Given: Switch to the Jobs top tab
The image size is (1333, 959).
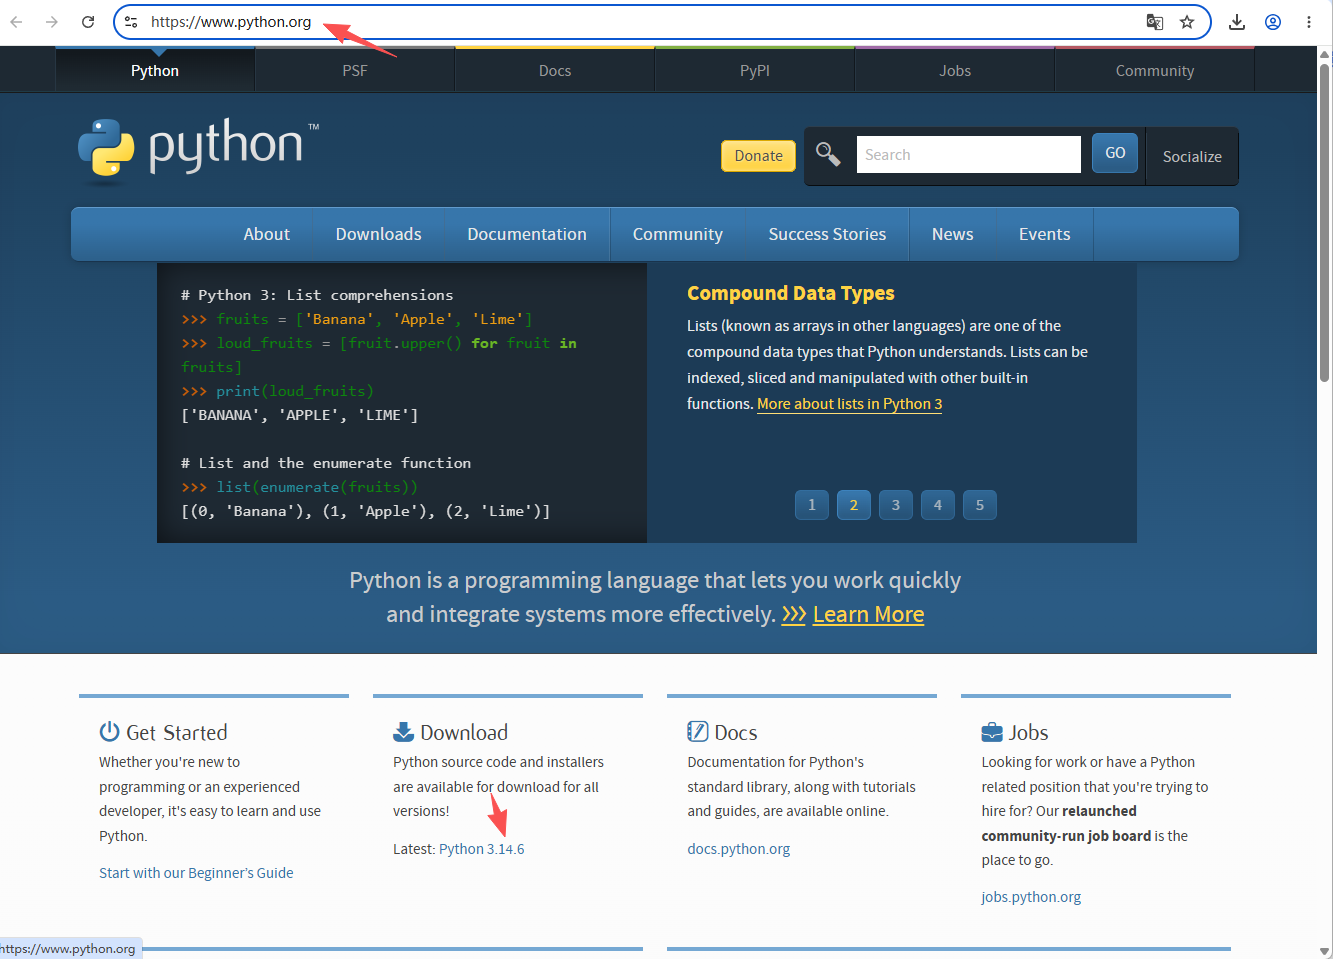Looking at the screenshot, I should click(955, 70).
